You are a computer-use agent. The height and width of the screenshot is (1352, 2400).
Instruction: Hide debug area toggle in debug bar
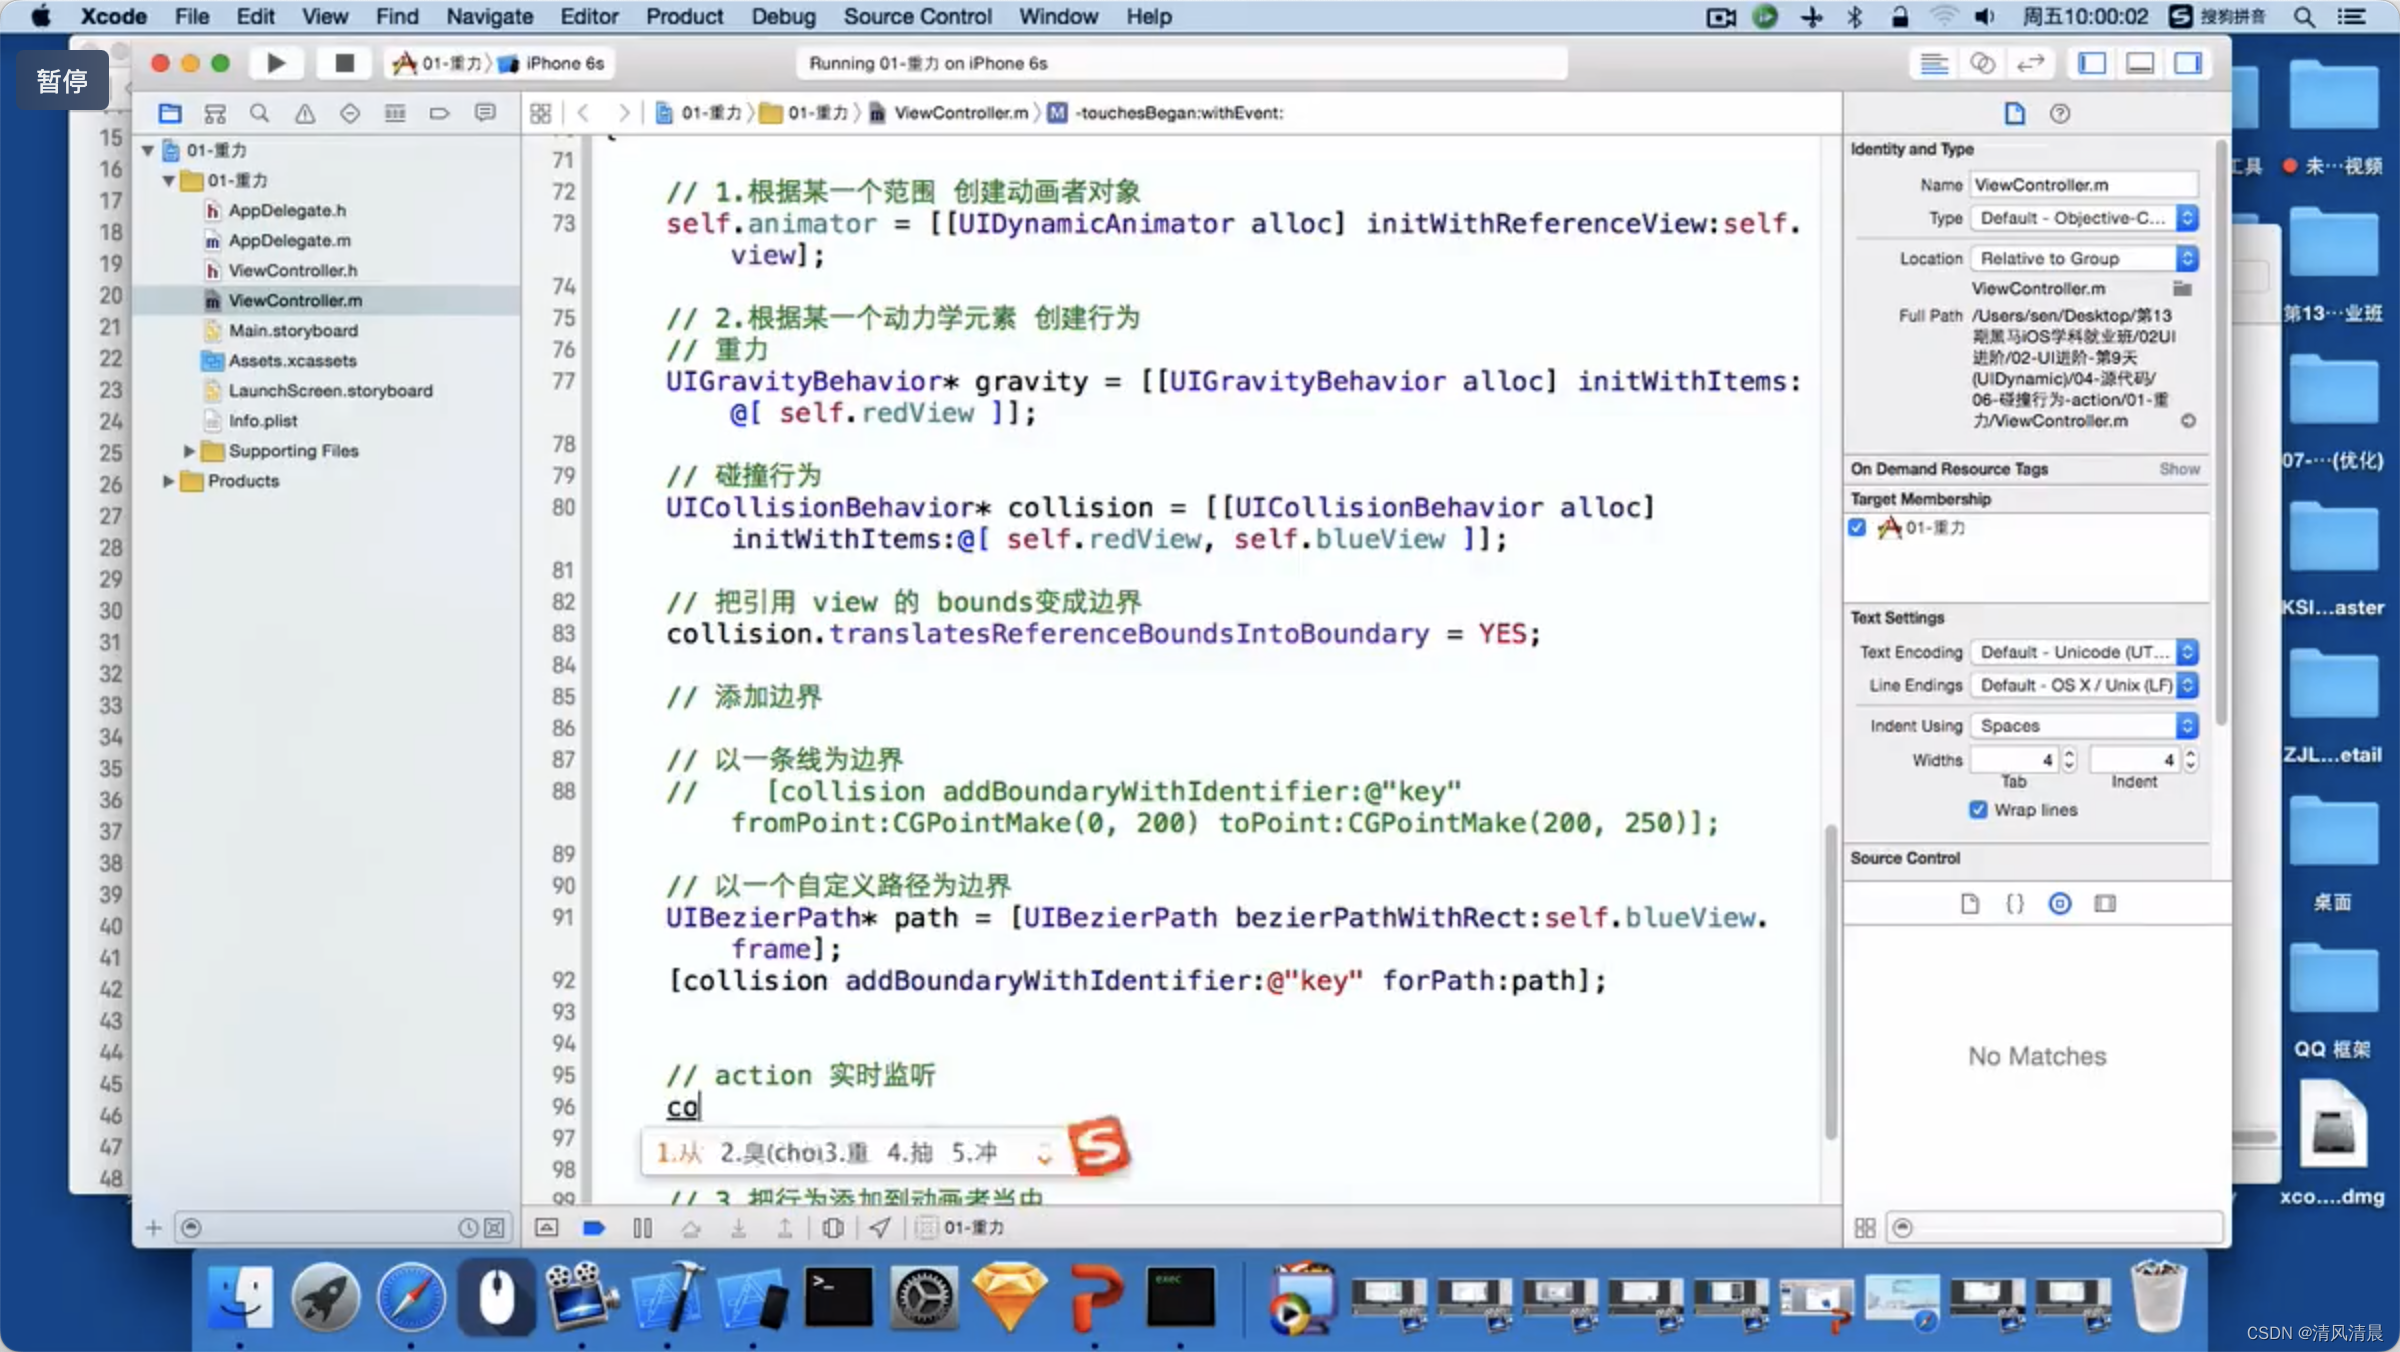[x=547, y=1228]
